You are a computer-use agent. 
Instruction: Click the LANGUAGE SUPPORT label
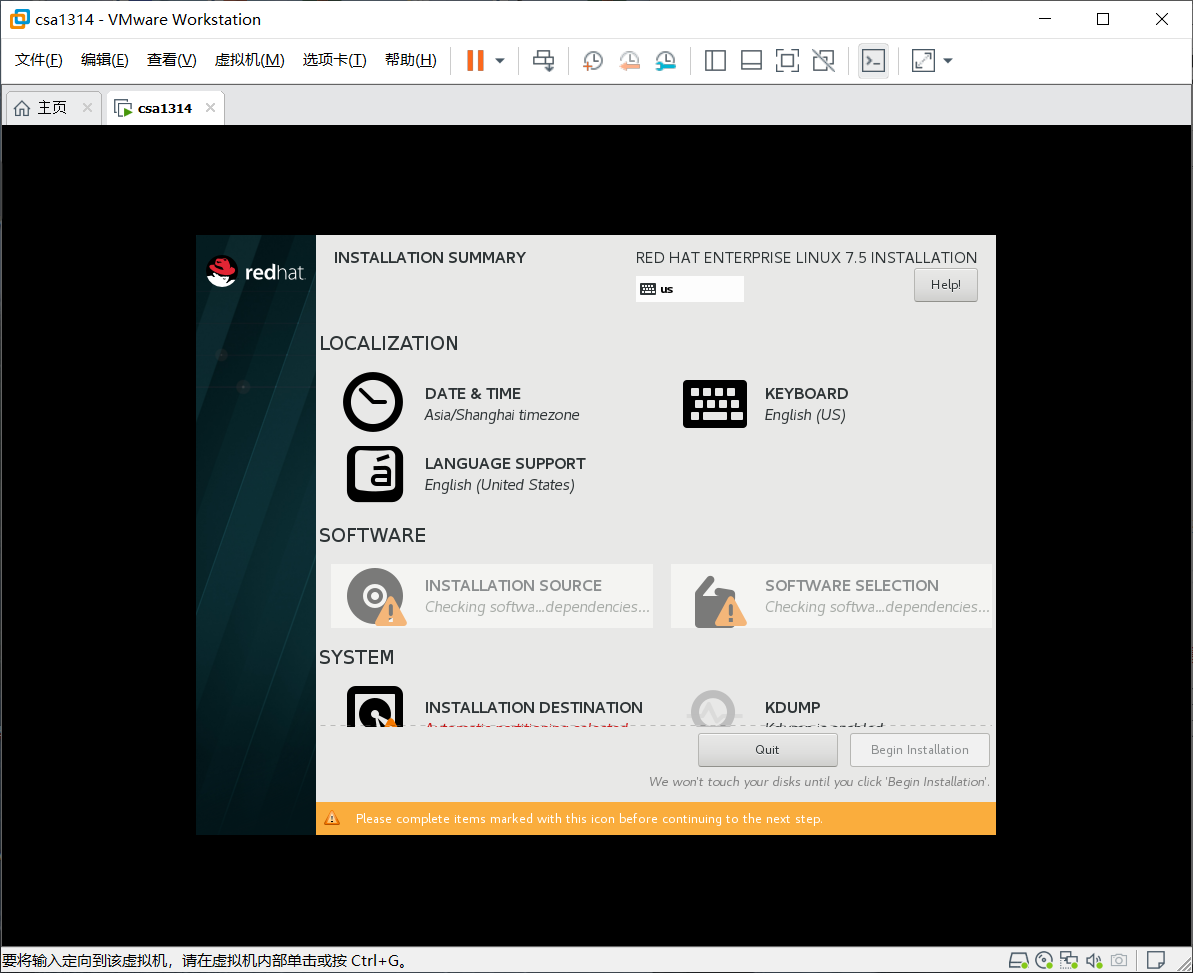click(x=505, y=463)
